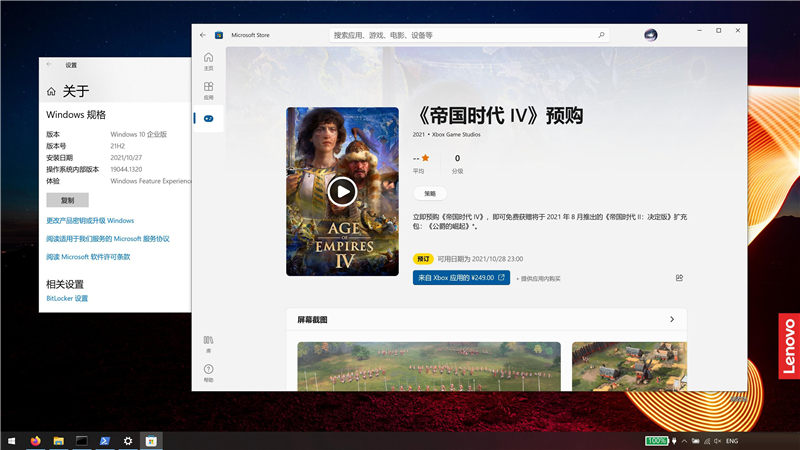Viewport: 800px width, 450px height.
Task: Select the Gaming controller icon in Store sidebar
Action: pos(208,118)
